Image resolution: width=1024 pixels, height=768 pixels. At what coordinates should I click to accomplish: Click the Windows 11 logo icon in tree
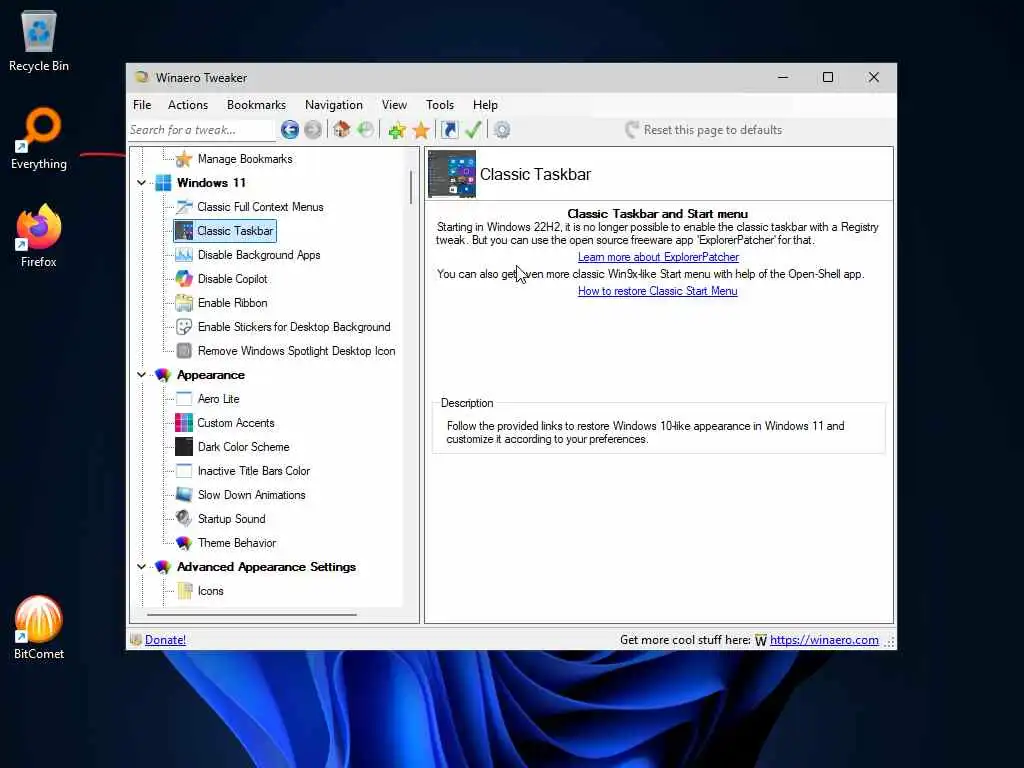coord(163,183)
